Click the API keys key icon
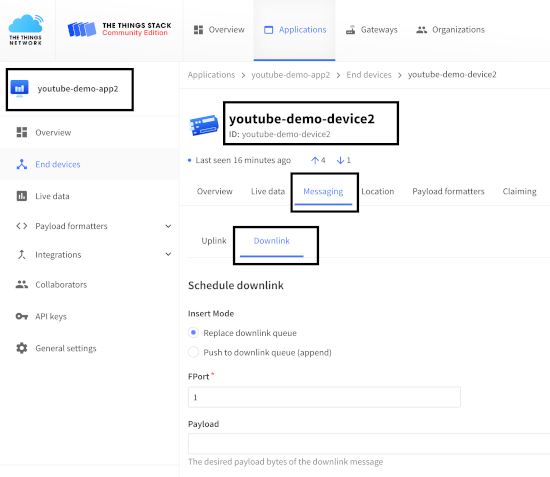 pyautogui.click(x=22, y=316)
